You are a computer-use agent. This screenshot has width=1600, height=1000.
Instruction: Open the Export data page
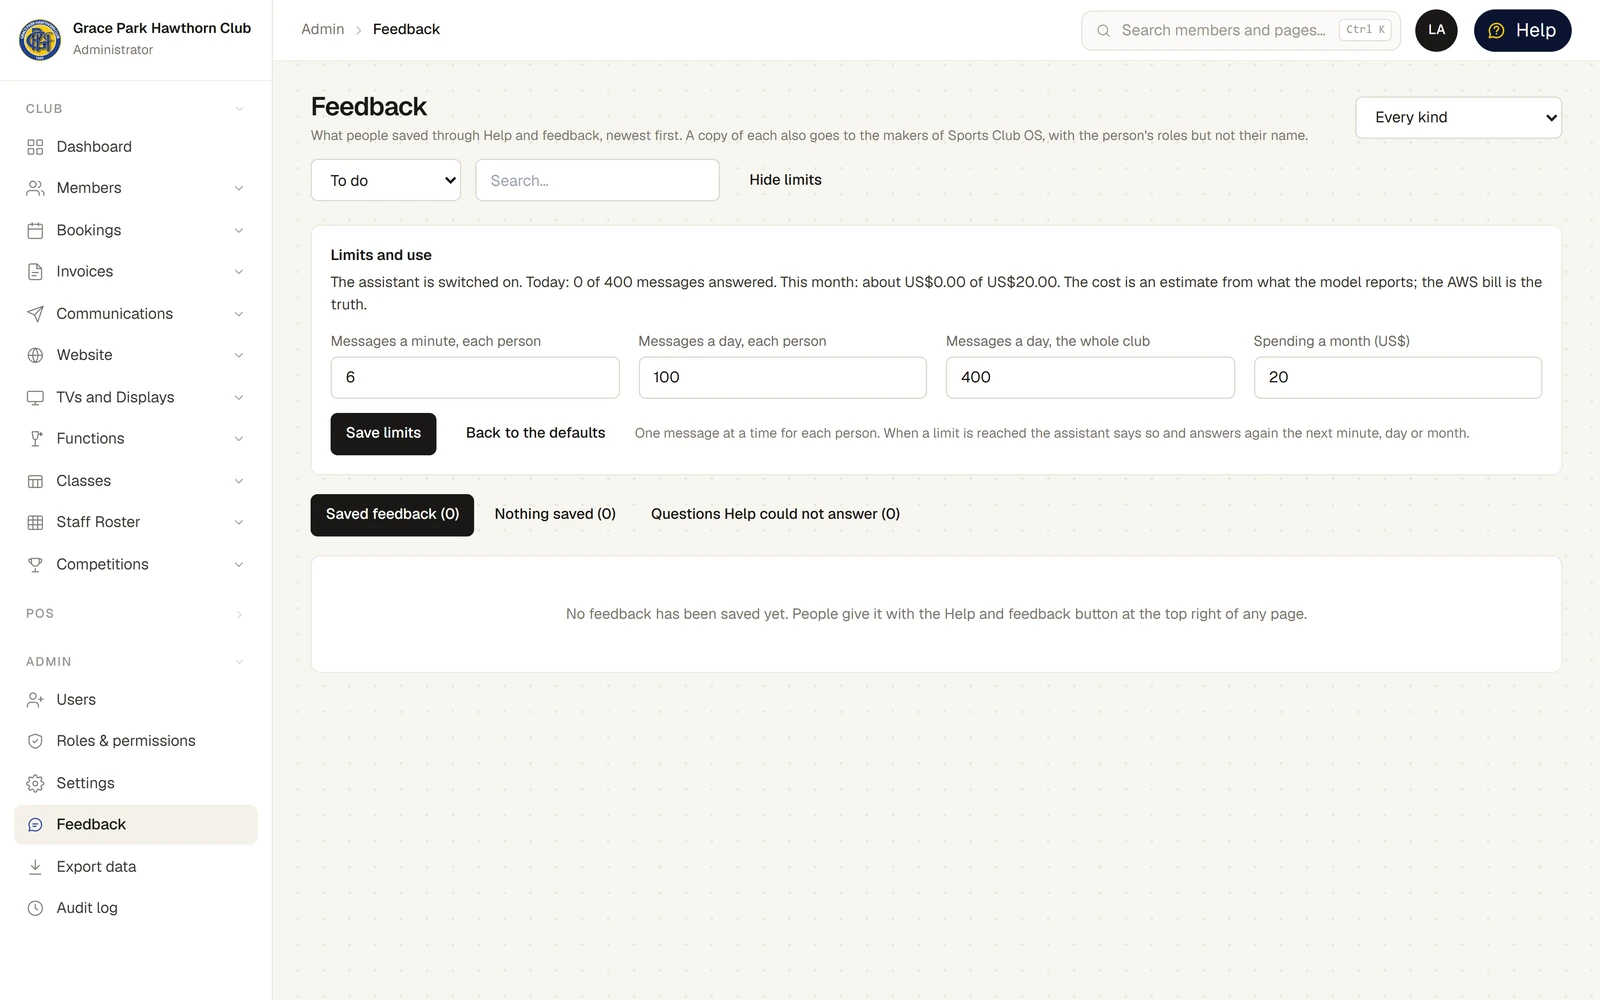click(x=136, y=867)
